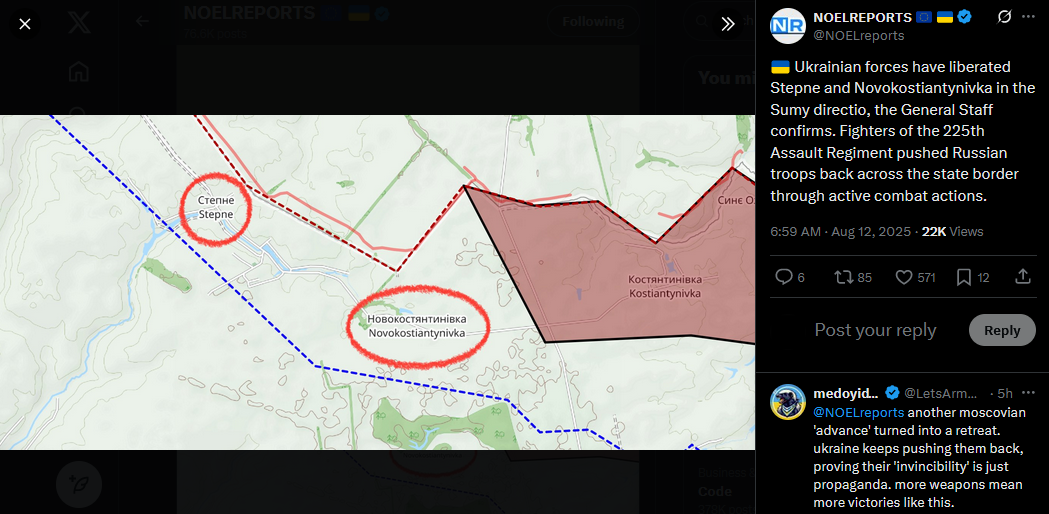Screen dimensions: 1049x514
Task: Click the Home icon in background sidebar
Action: click(79, 71)
